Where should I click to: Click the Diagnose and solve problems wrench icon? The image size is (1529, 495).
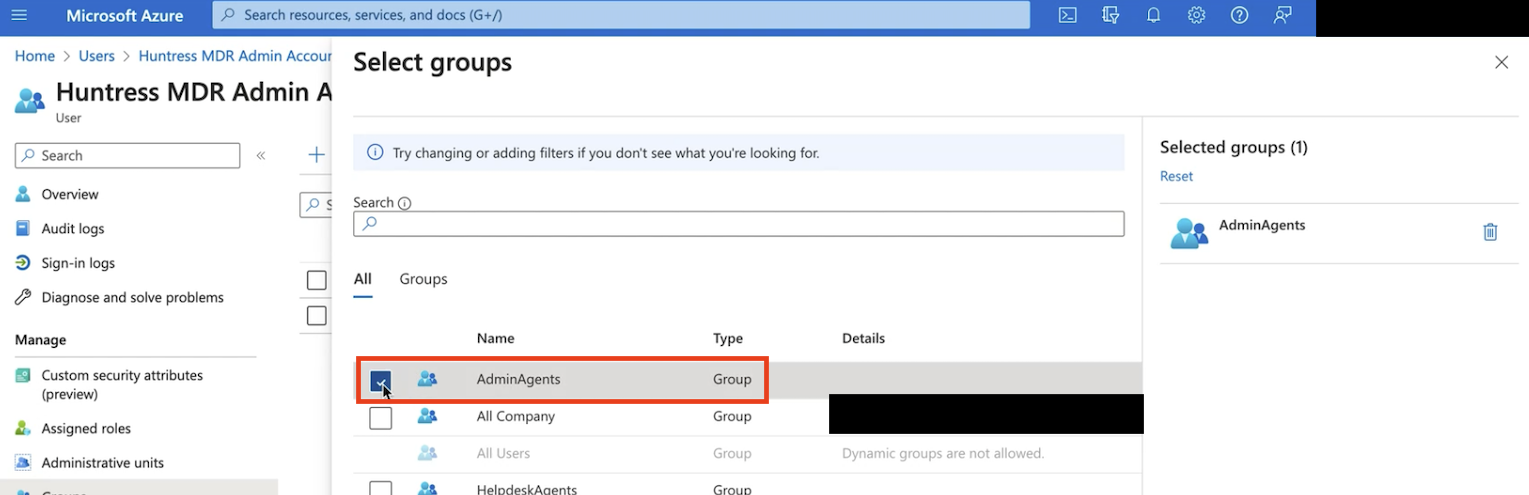(23, 297)
